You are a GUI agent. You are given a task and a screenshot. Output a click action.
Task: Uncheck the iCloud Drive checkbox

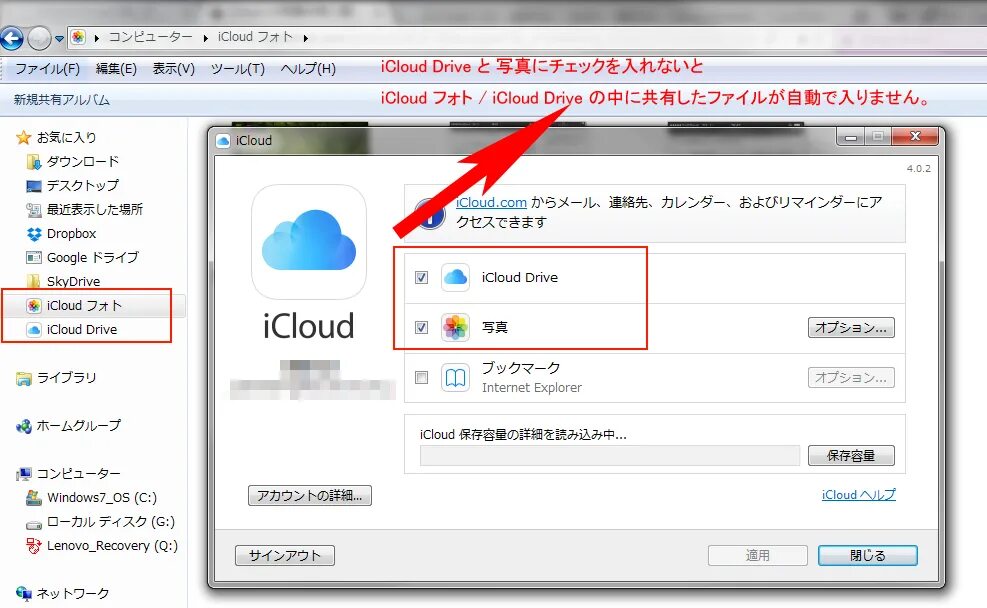[422, 277]
